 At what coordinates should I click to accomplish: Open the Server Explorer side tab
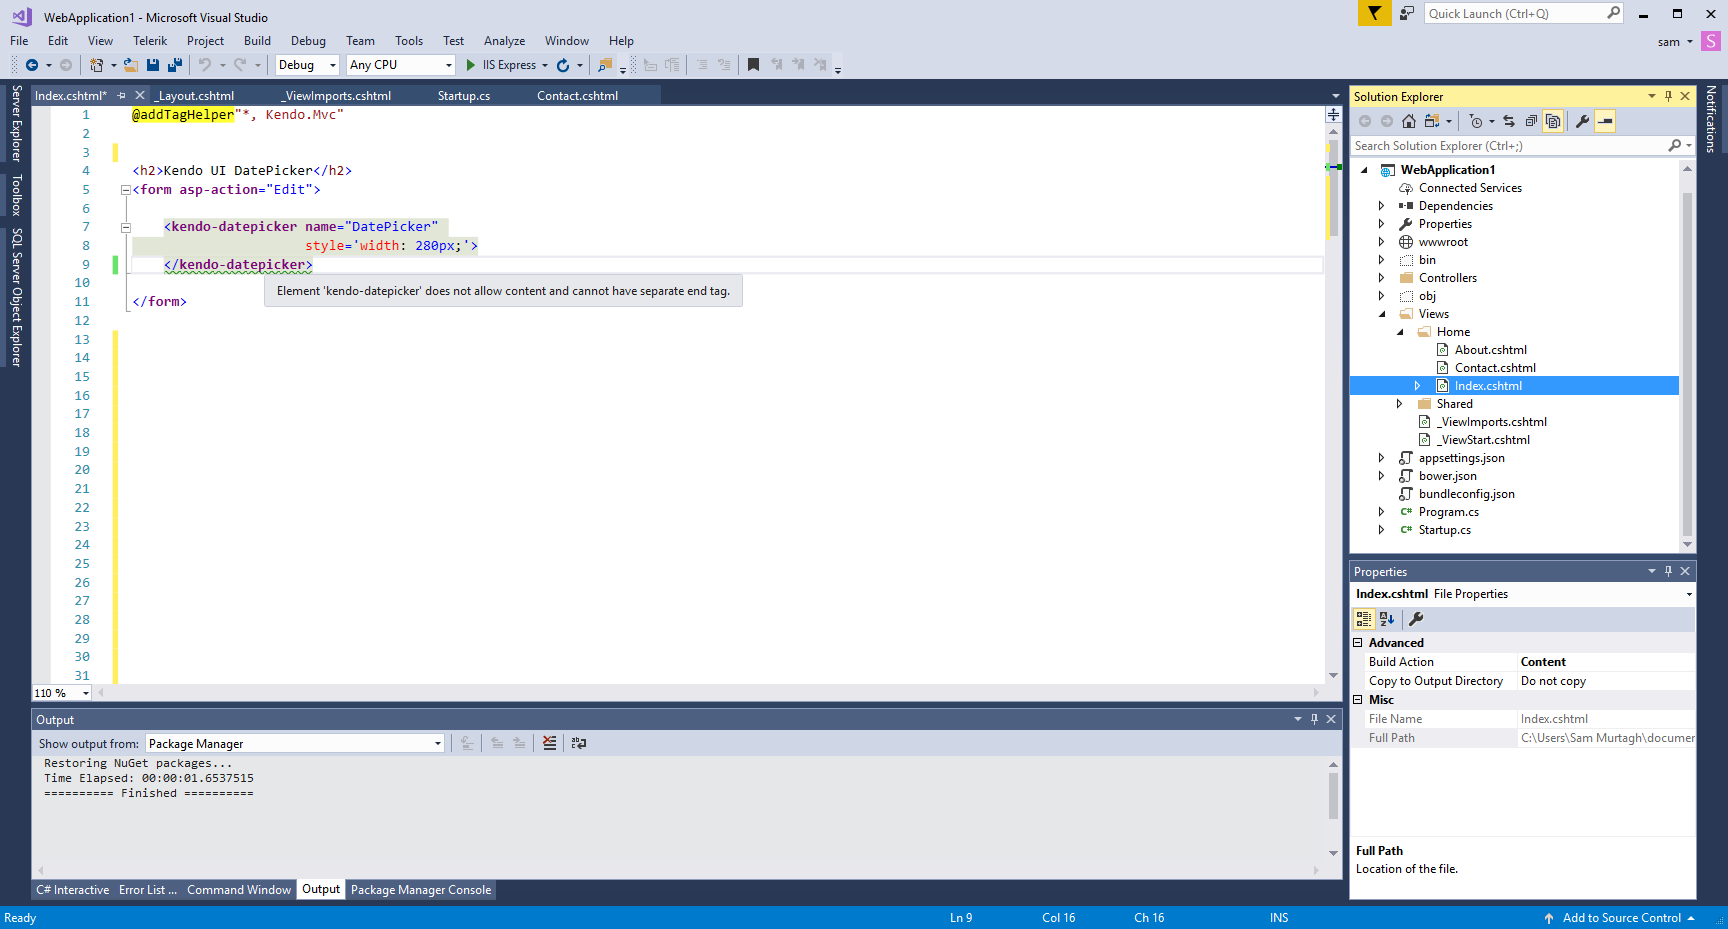pos(16,123)
